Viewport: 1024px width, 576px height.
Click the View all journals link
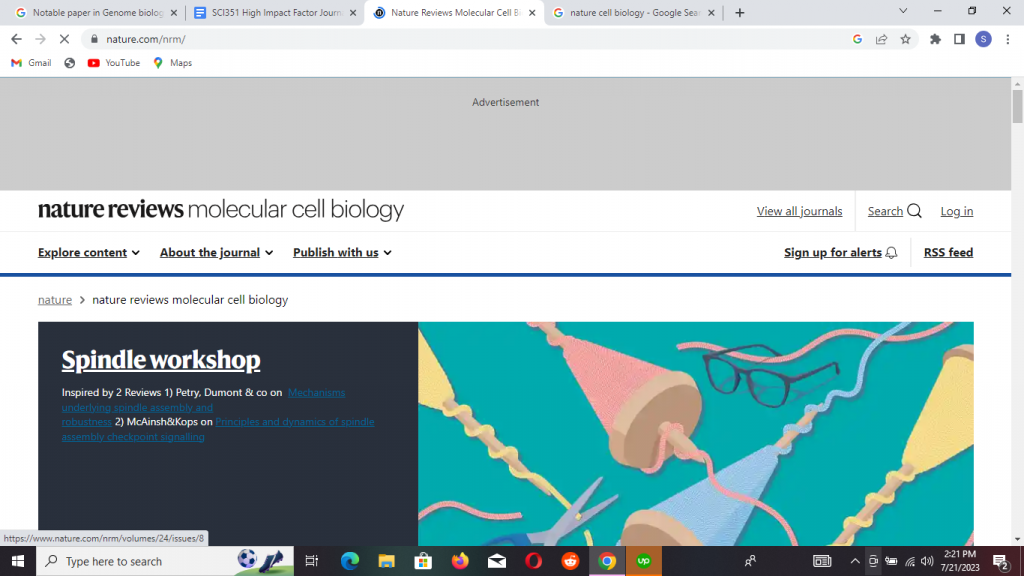[799, 211]
